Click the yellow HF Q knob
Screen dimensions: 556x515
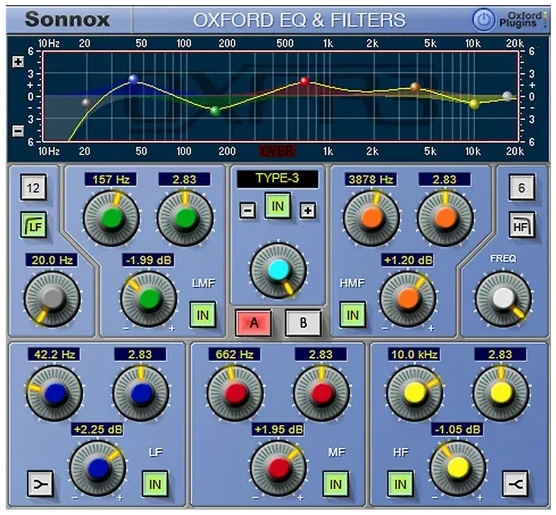[x=501, y=393]
